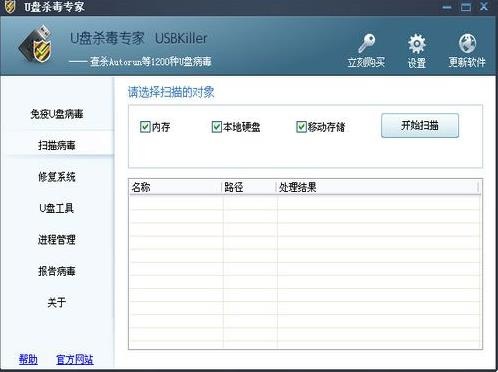This screenshot has width=498, height=372.
Task: Start scanning with the 开始扫描 button
Action: [x=420, y=125]
